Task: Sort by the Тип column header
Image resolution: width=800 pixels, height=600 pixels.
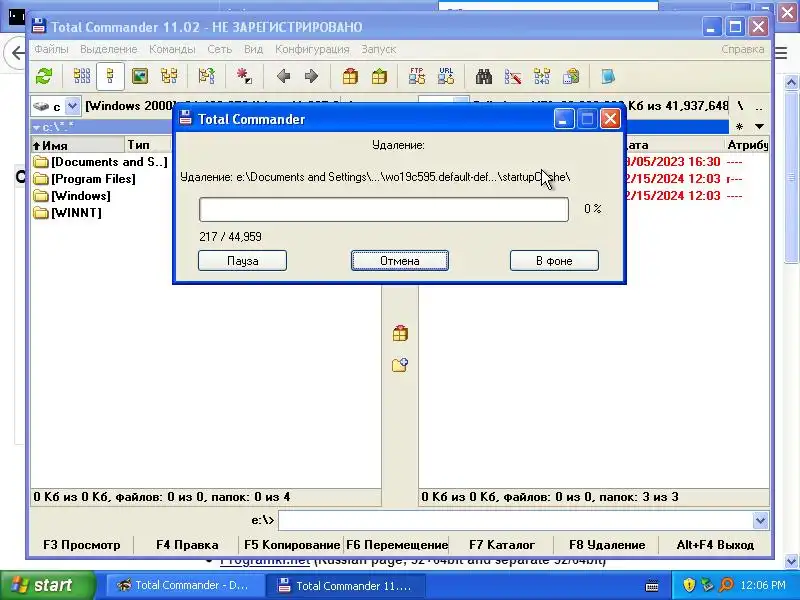Action: [147, 145]
